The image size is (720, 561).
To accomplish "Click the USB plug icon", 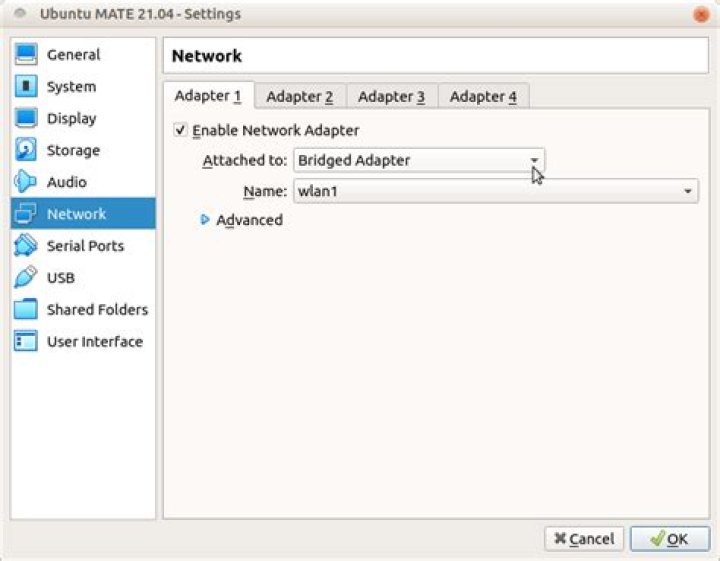I will click(x=25, y=277).
